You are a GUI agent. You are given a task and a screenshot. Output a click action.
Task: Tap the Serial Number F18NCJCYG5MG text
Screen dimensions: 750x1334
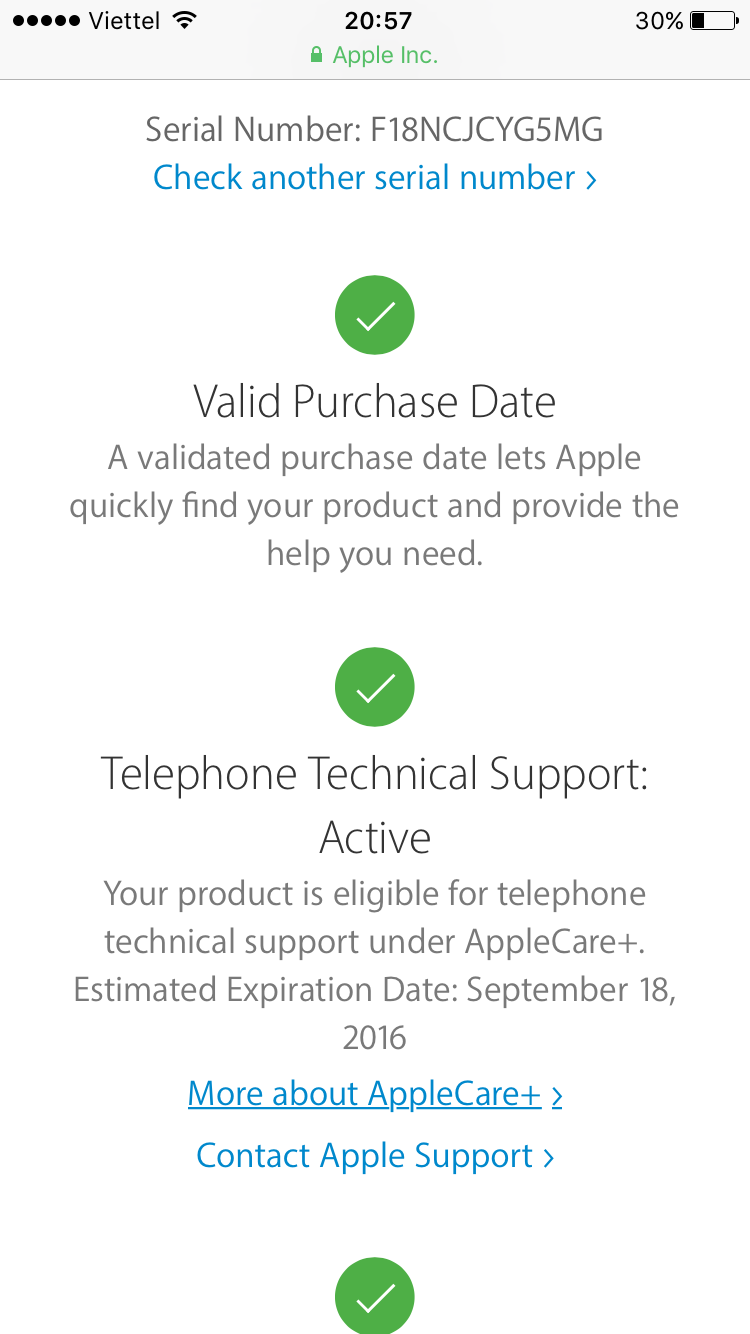point(375,130)
